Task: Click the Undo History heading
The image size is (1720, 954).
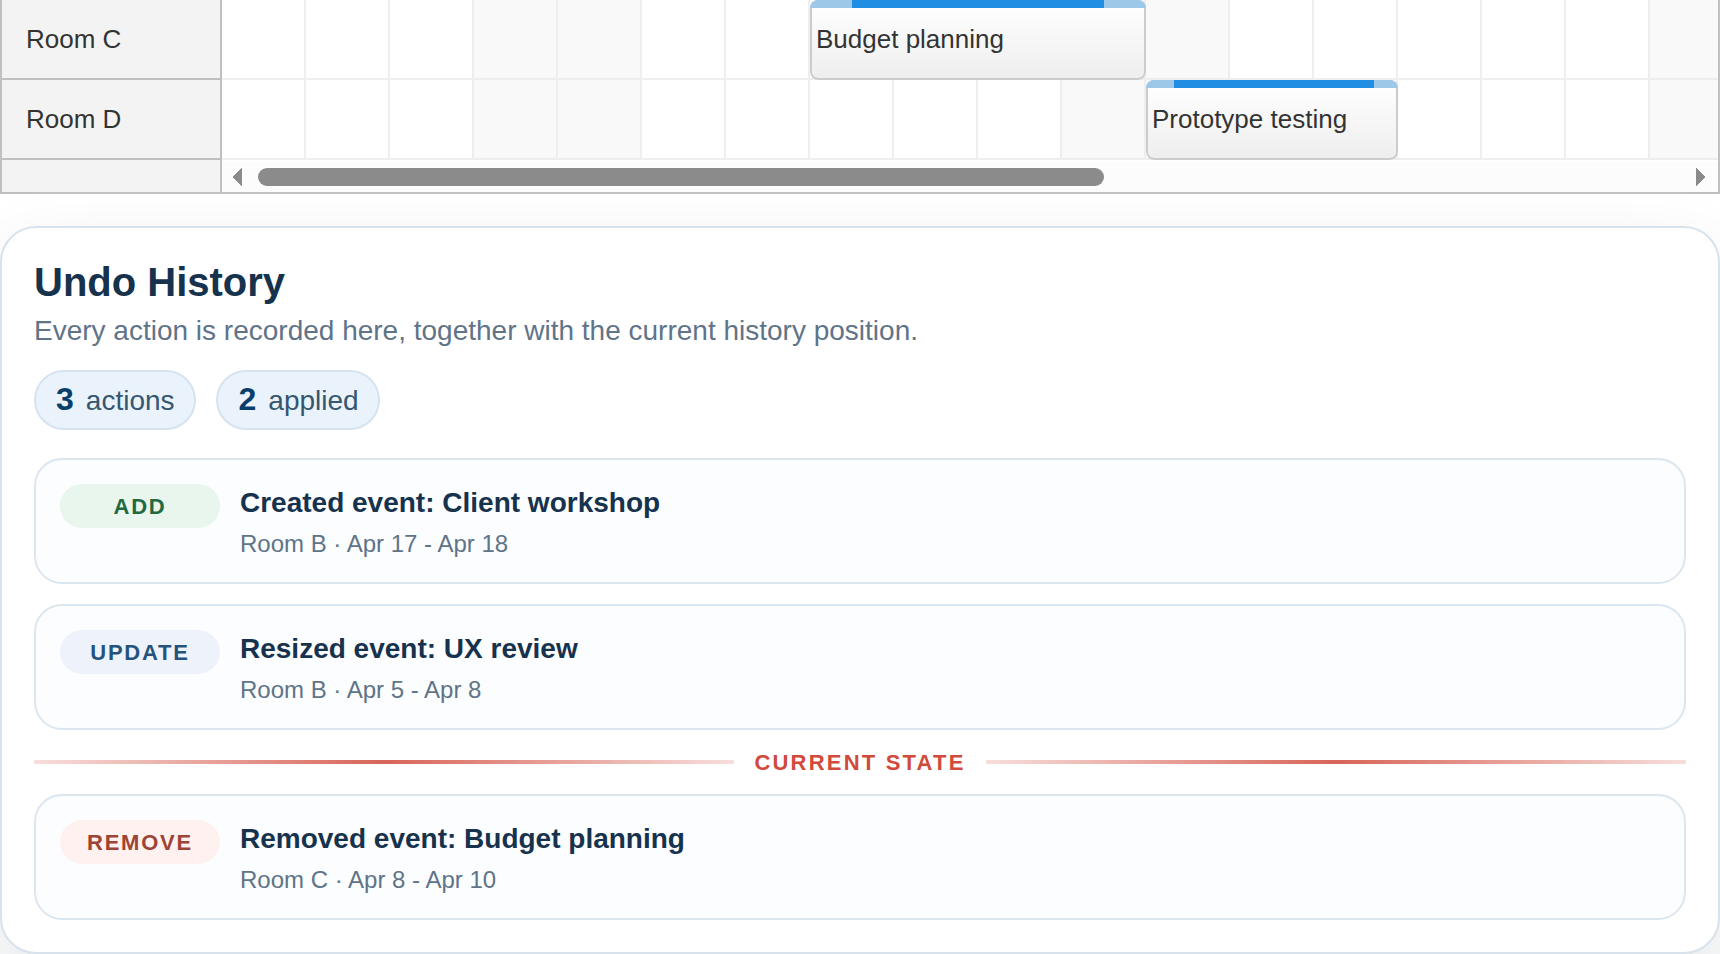Action: [159, 282]
